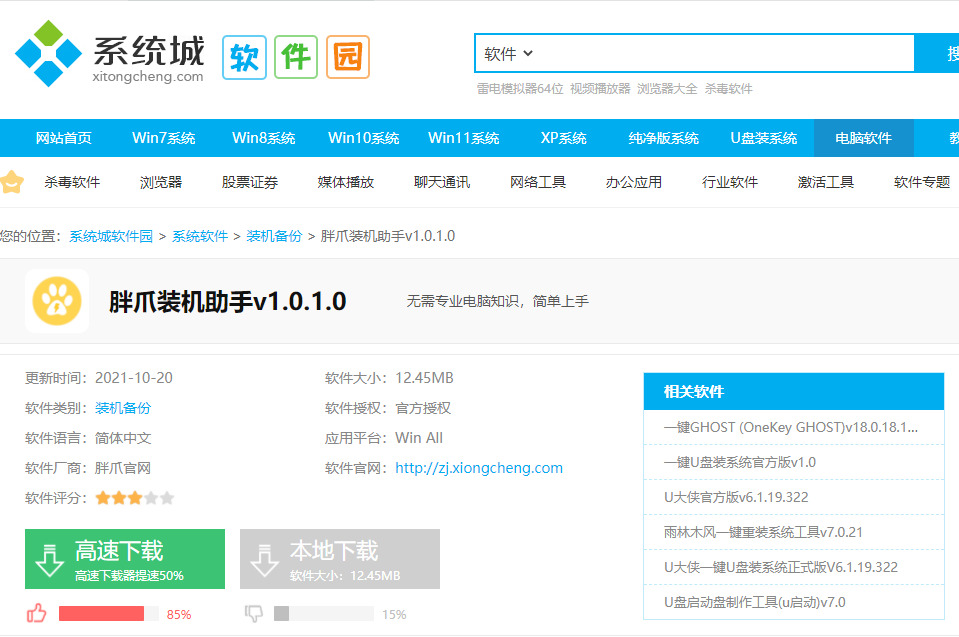This screenshot has width=959, height=637.
Task: Open the 网络工具 category
Action: 538,182
